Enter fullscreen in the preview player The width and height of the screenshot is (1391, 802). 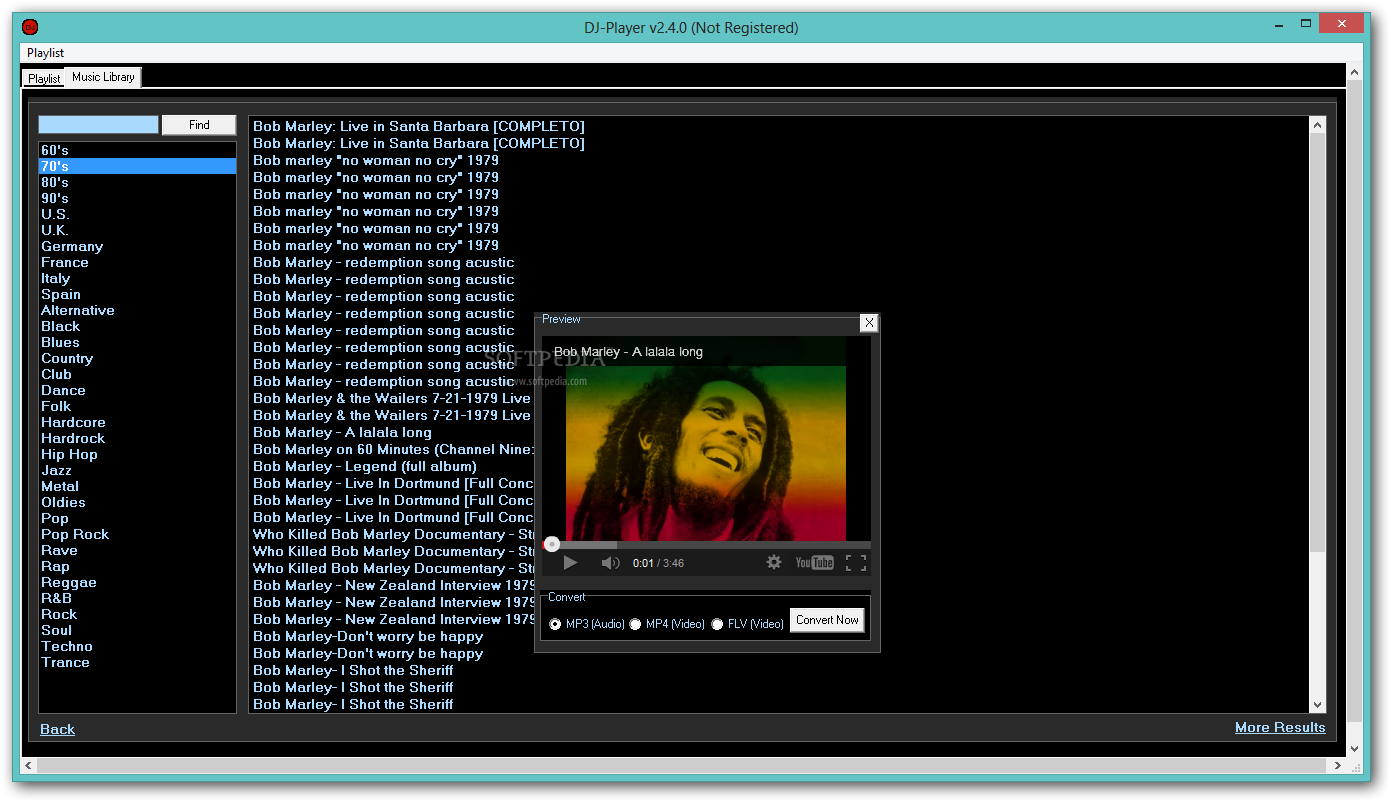tap(856, 563)
